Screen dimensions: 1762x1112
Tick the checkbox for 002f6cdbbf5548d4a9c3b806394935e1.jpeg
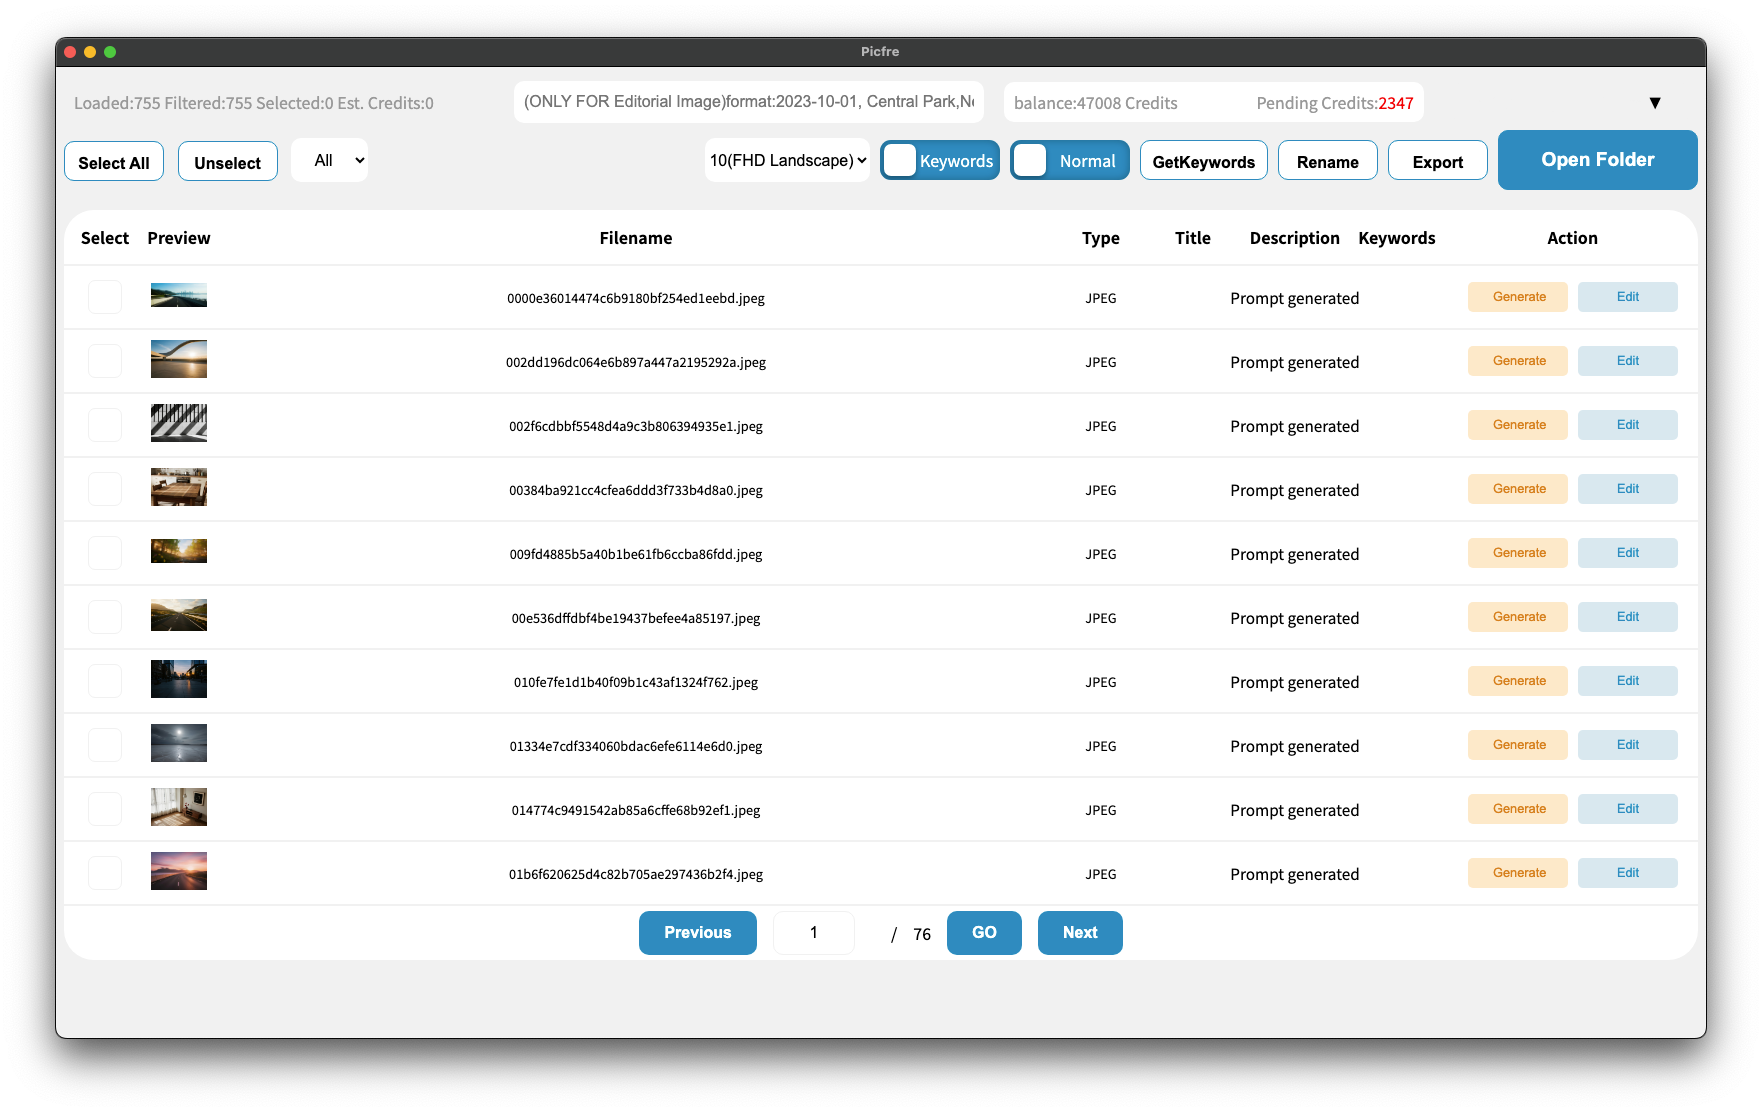pos(105,425)
